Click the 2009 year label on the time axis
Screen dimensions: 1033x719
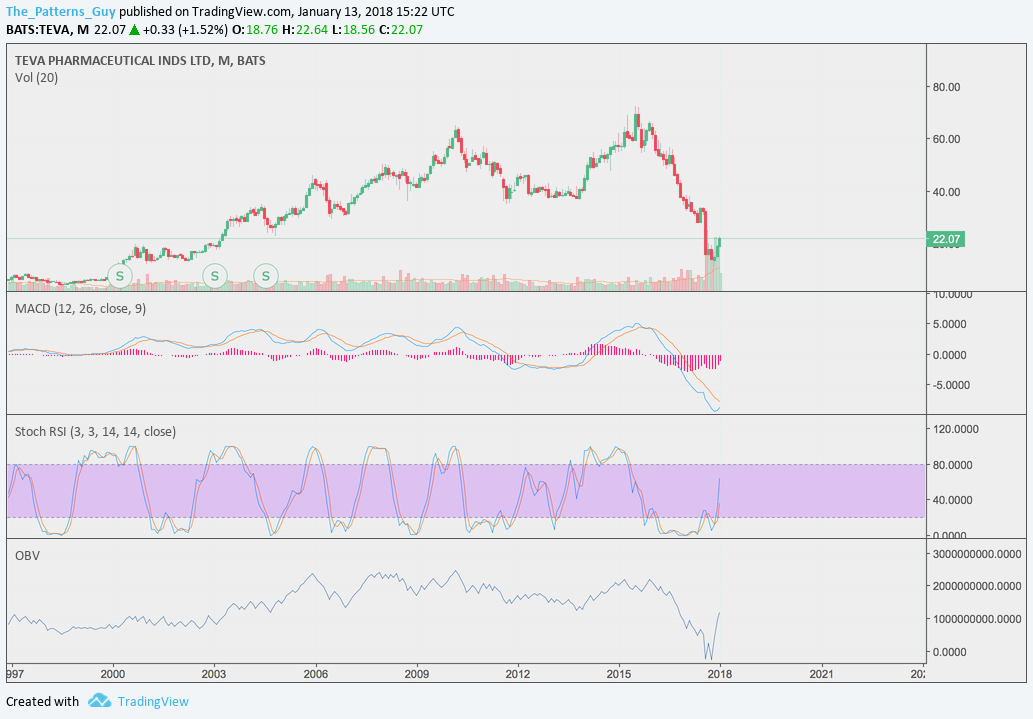click(x=417, y=674)
